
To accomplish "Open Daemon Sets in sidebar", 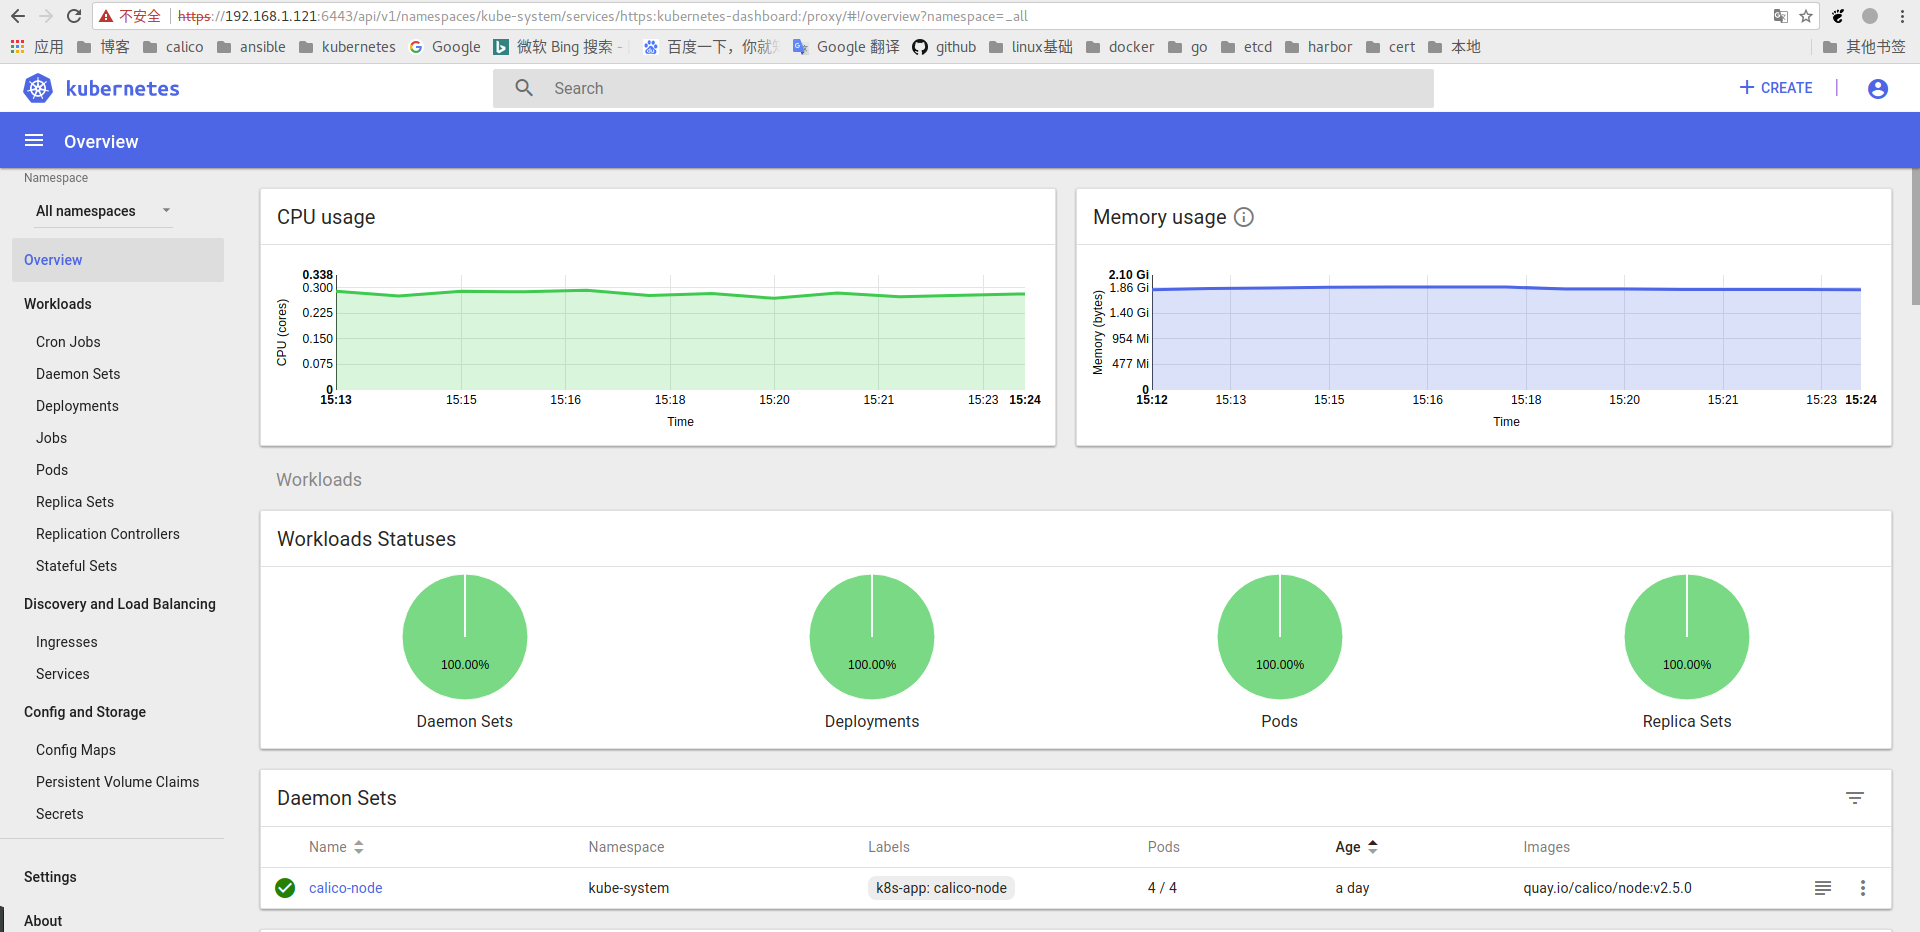I will point(78,374).
